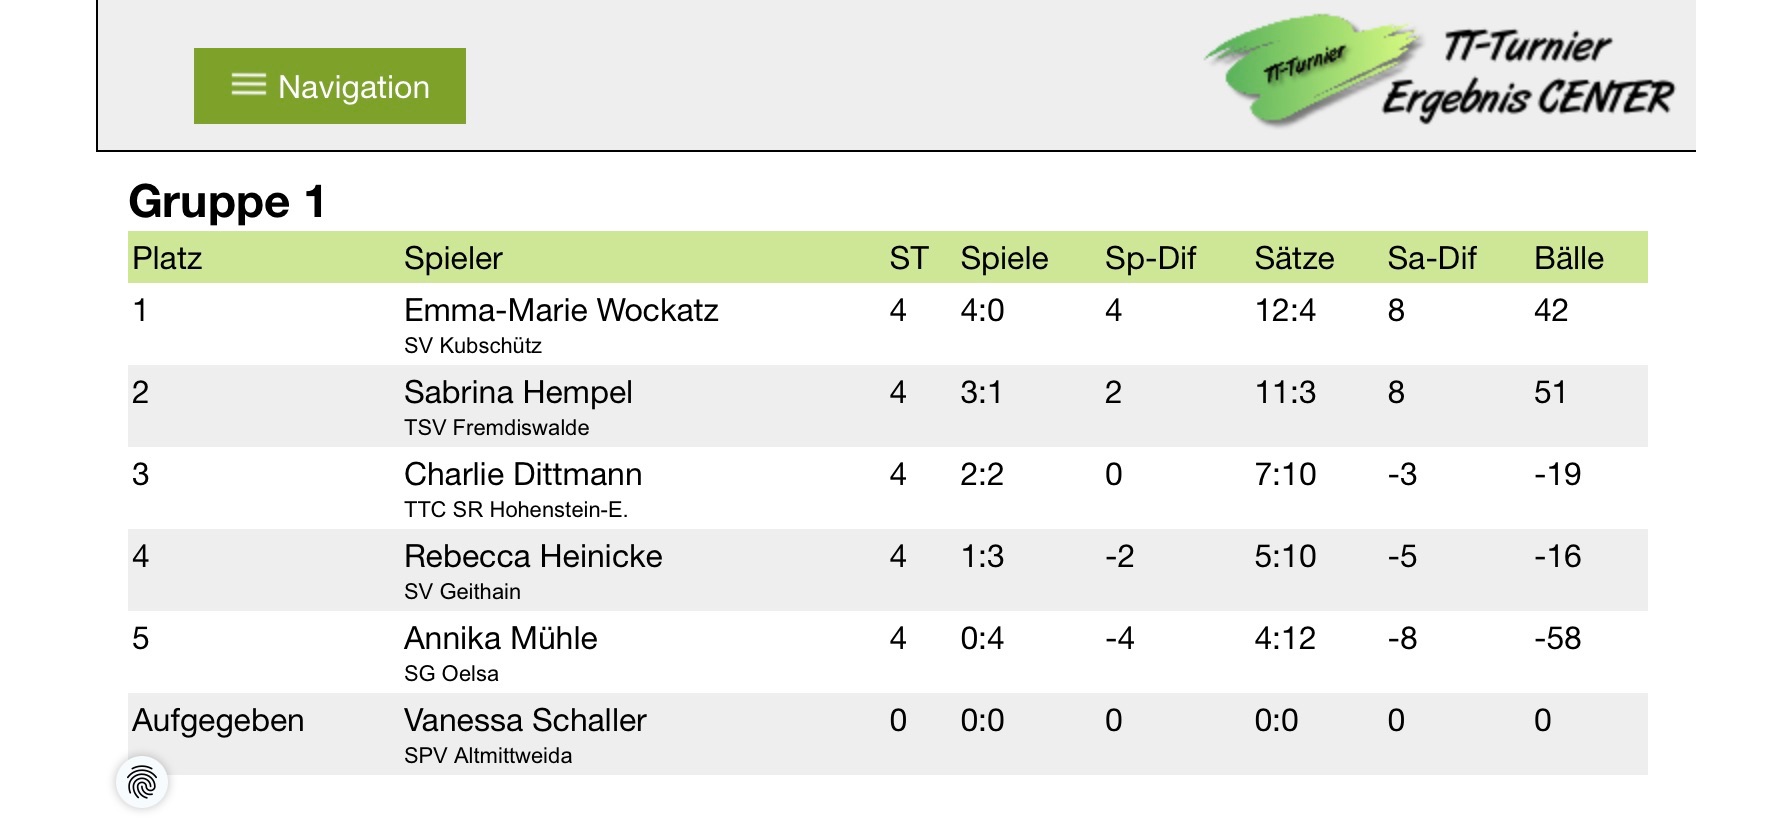Click the Spieler column header
Screen dimensions: 1792x828
(x=453, y=258)
